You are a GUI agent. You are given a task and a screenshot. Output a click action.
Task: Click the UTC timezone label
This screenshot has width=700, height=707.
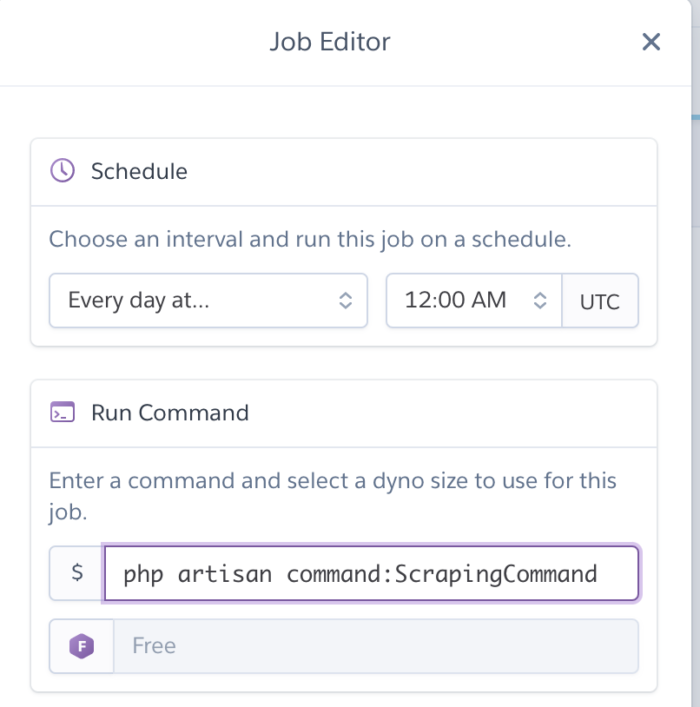tap(600, 301)
